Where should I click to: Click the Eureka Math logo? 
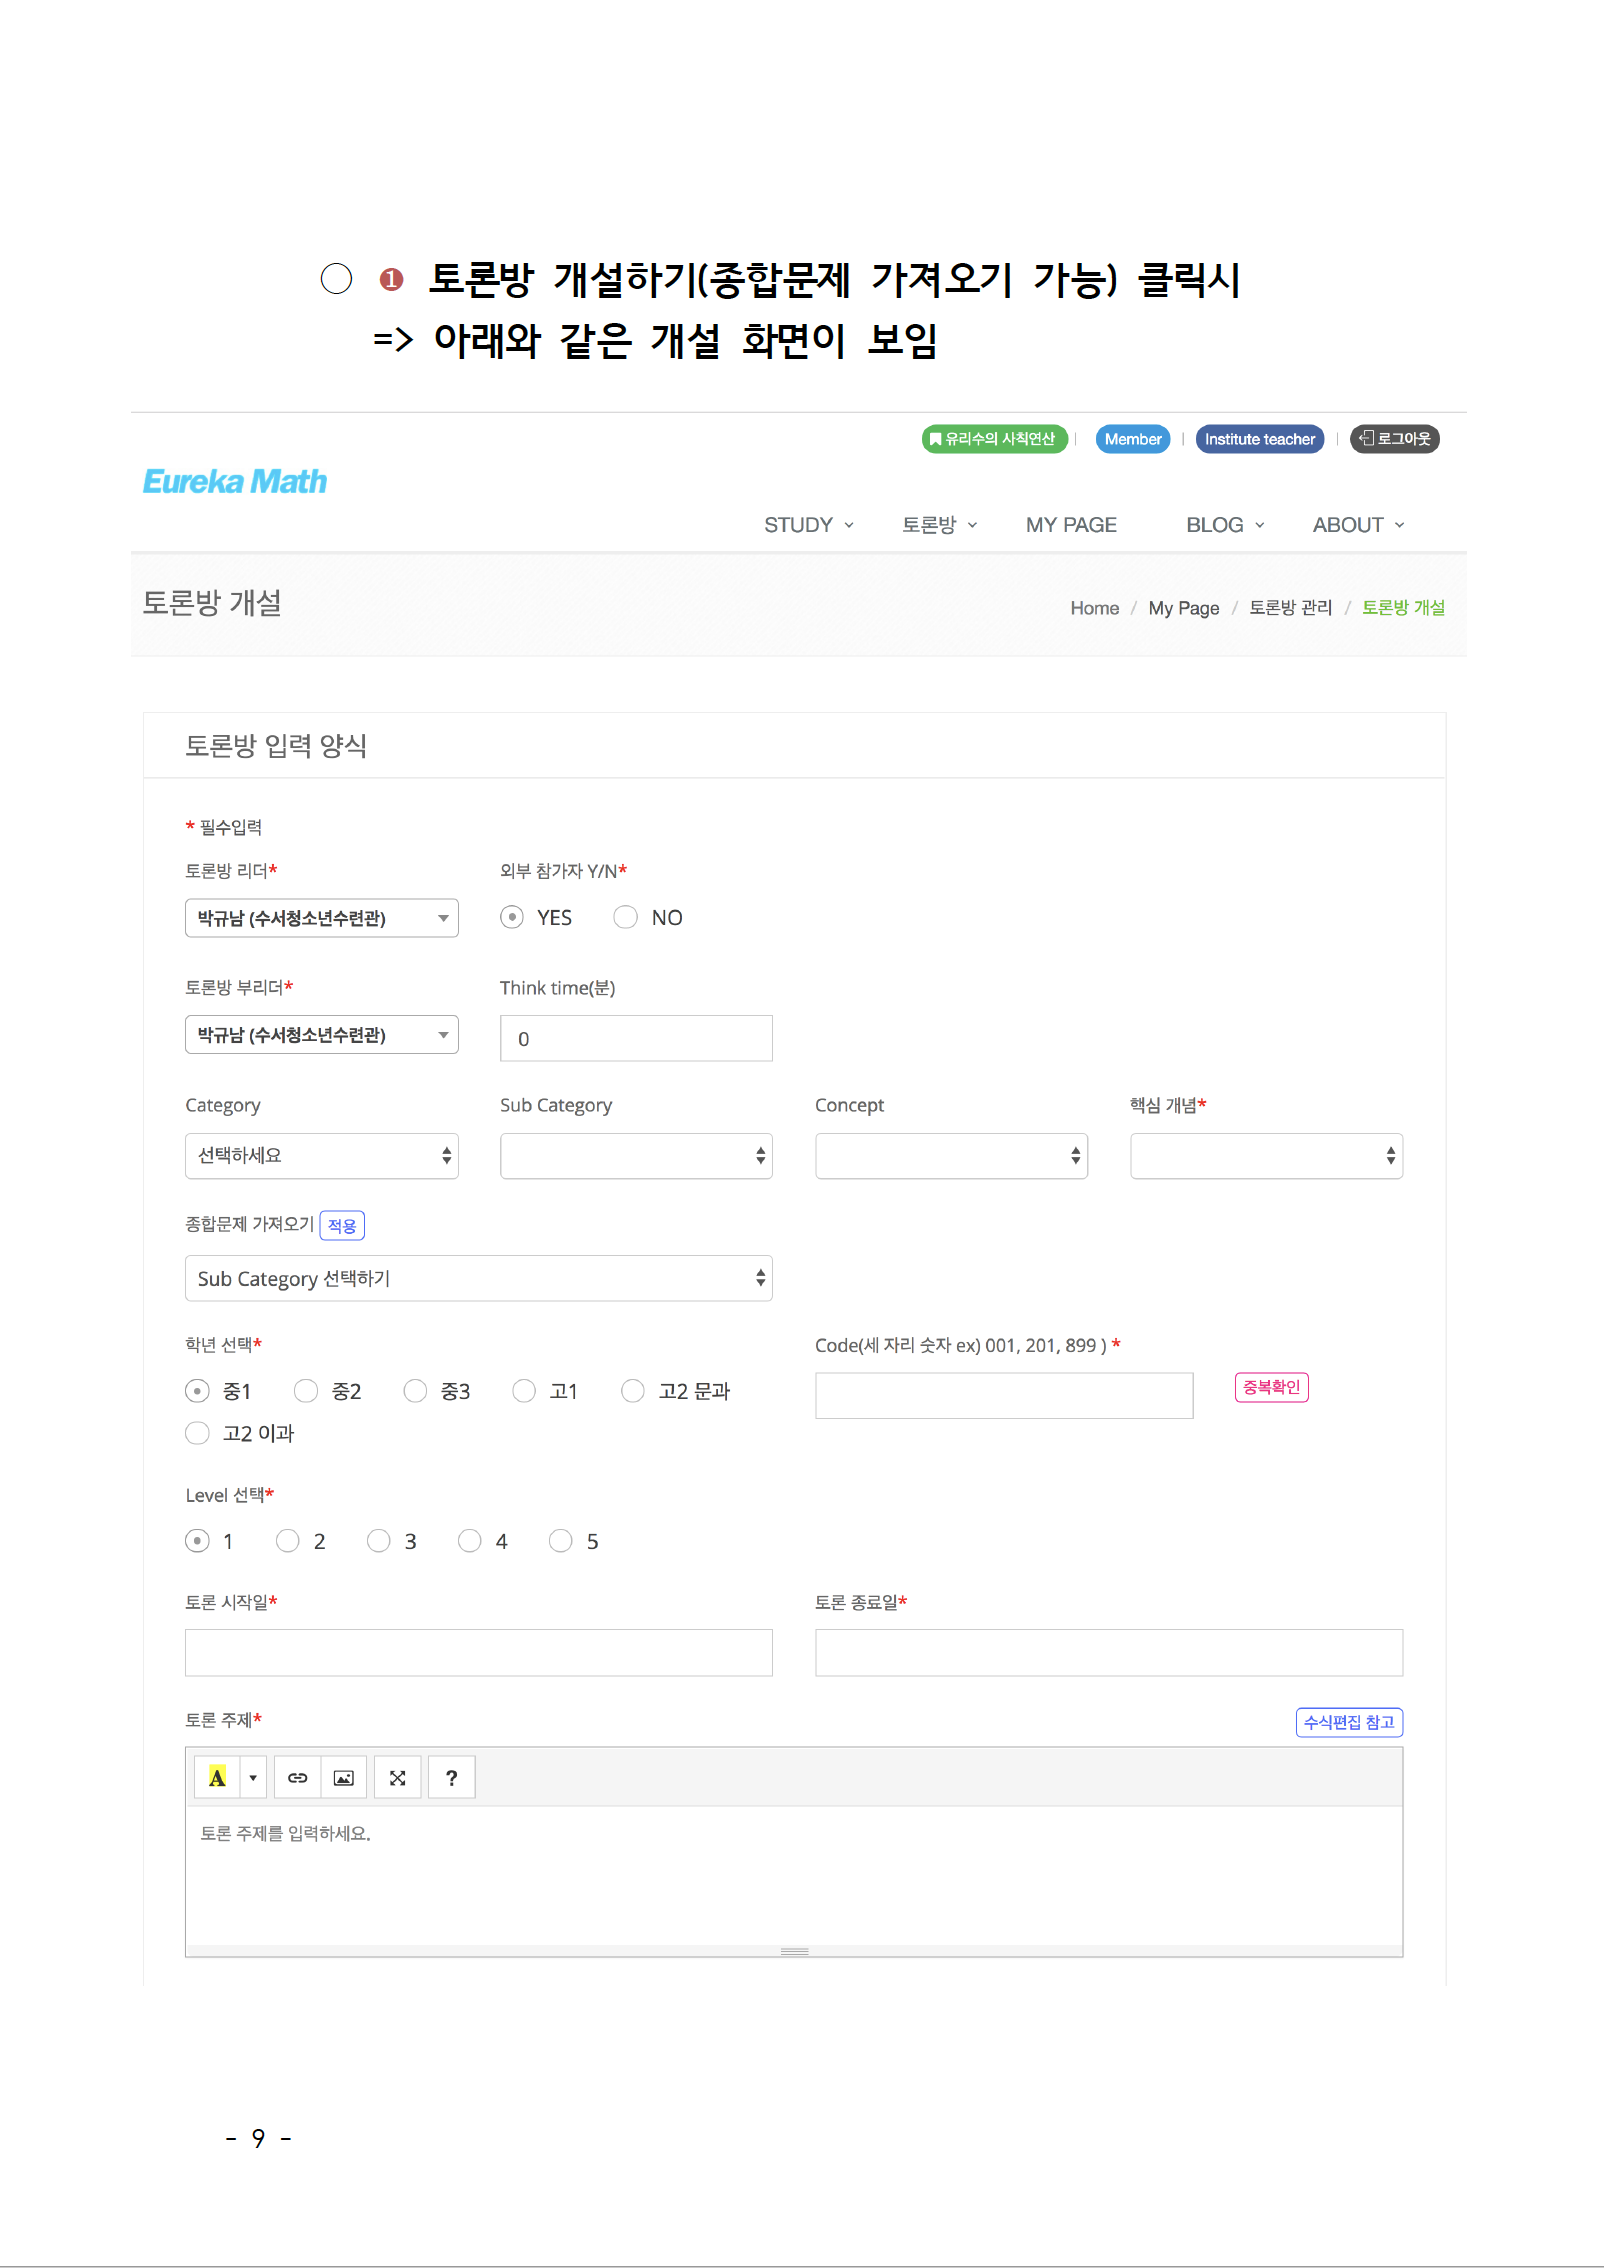point(235,481)
